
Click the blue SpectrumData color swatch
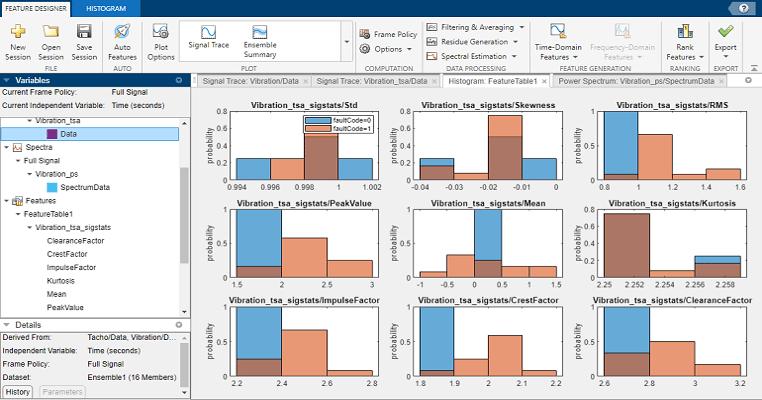click(x=52, y=187)
